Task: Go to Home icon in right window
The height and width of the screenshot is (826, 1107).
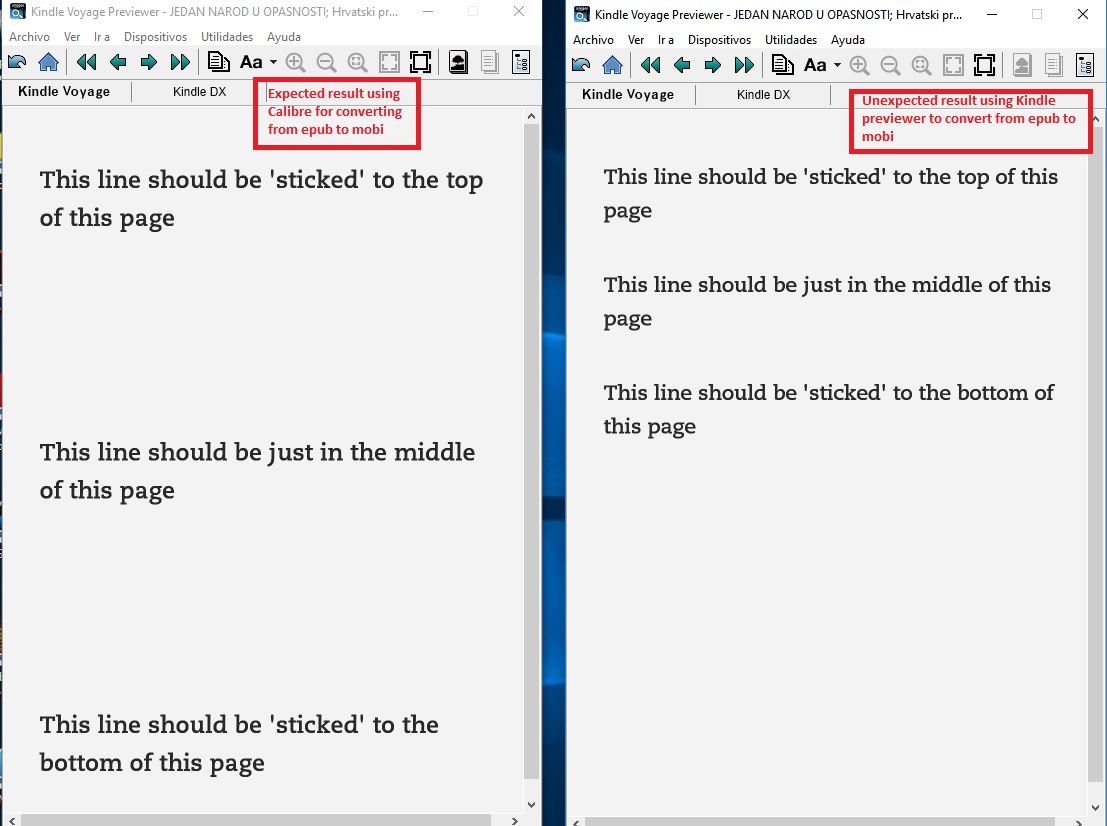Action: [612, 66]
